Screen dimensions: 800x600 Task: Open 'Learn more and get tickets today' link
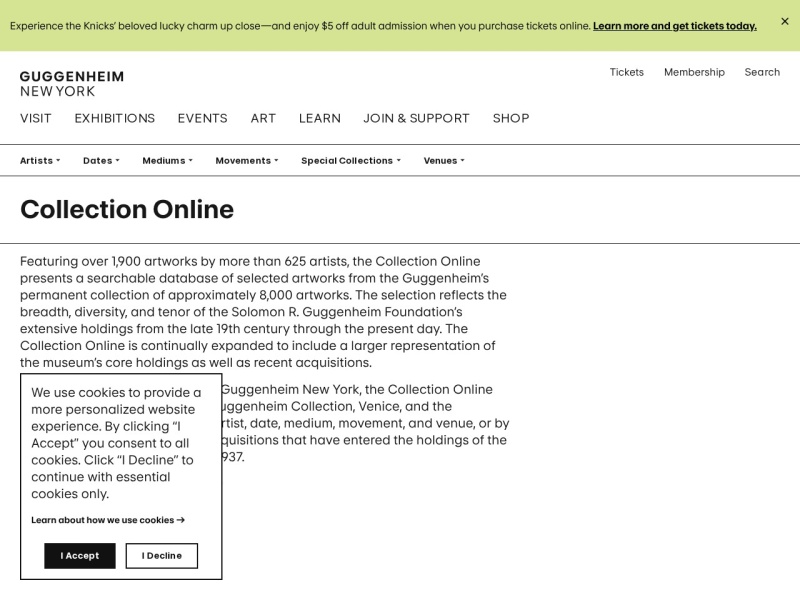click(674, 26)
